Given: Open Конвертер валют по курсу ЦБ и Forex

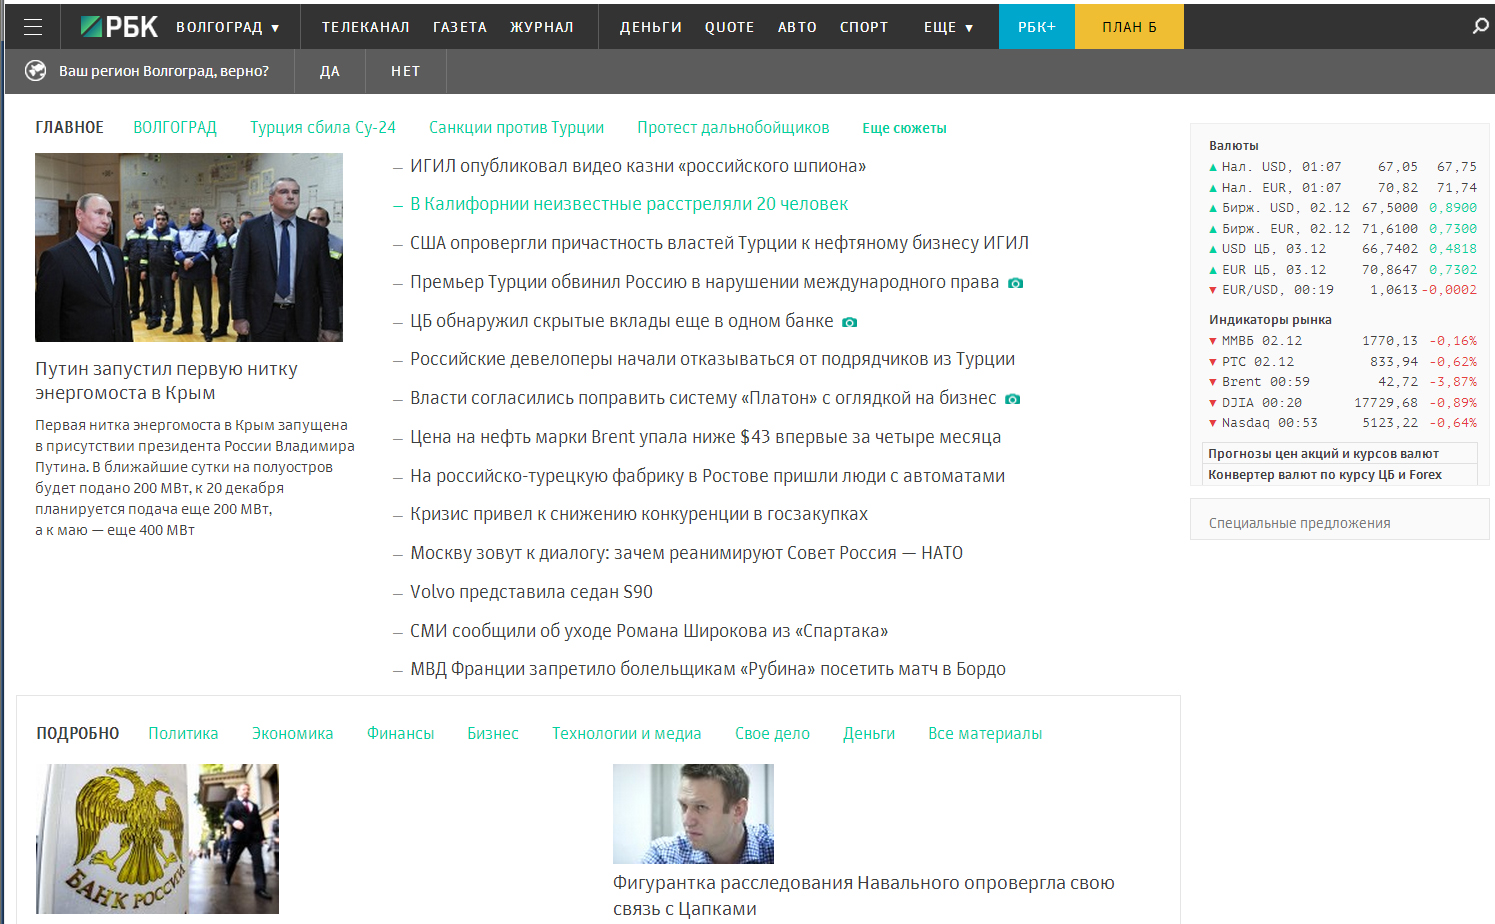Looking at the screenshot, I should pos(1325,475).
